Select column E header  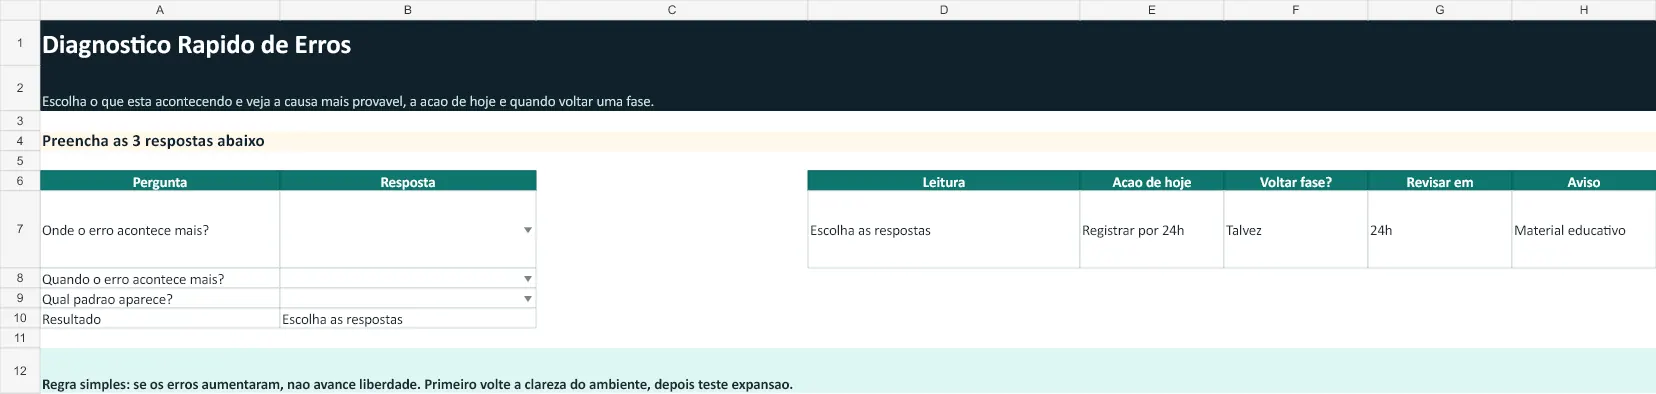pos(1152,9)
